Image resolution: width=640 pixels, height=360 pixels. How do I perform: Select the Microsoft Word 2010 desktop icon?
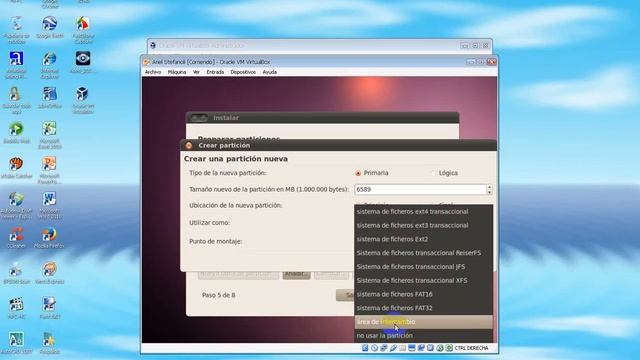click(49, 205)
